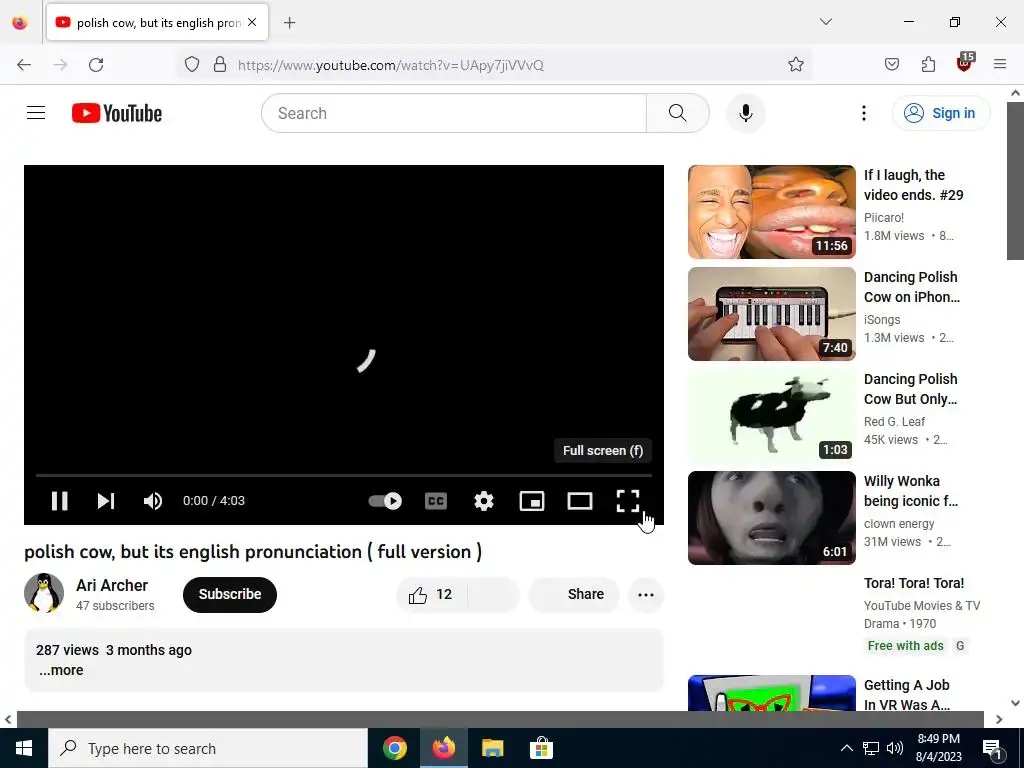Select the polish cow YouTube tab
This screenshot has width=1024, height=768.
pyautogui.click(x=157, y=22)
